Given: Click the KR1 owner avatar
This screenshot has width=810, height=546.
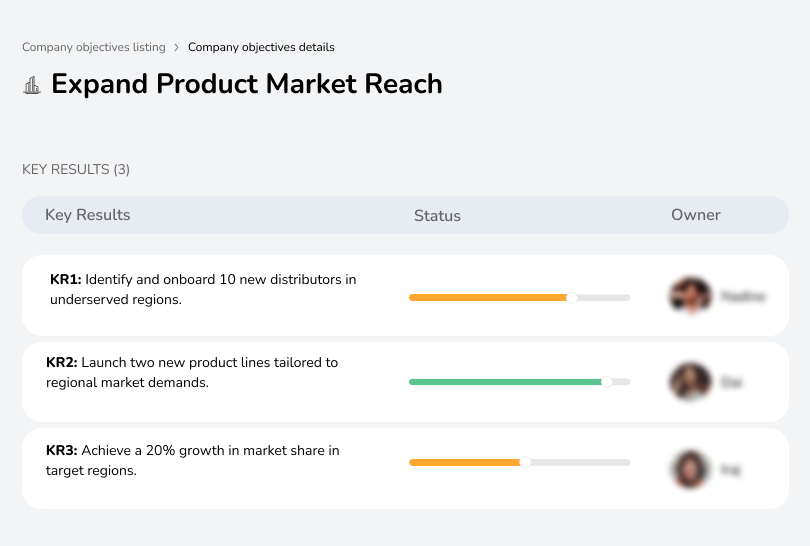Looking at the screenshot, I should [x=691, y=295].
